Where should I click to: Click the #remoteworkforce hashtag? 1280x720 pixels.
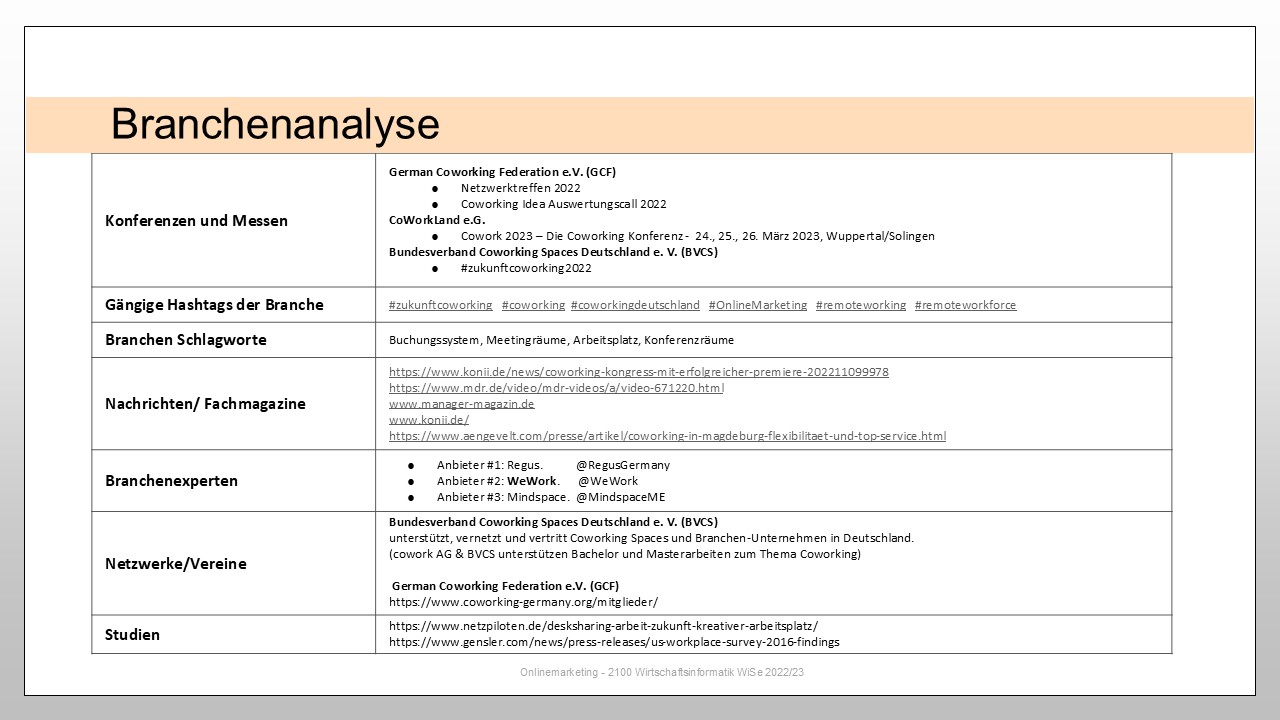(965, 305)
